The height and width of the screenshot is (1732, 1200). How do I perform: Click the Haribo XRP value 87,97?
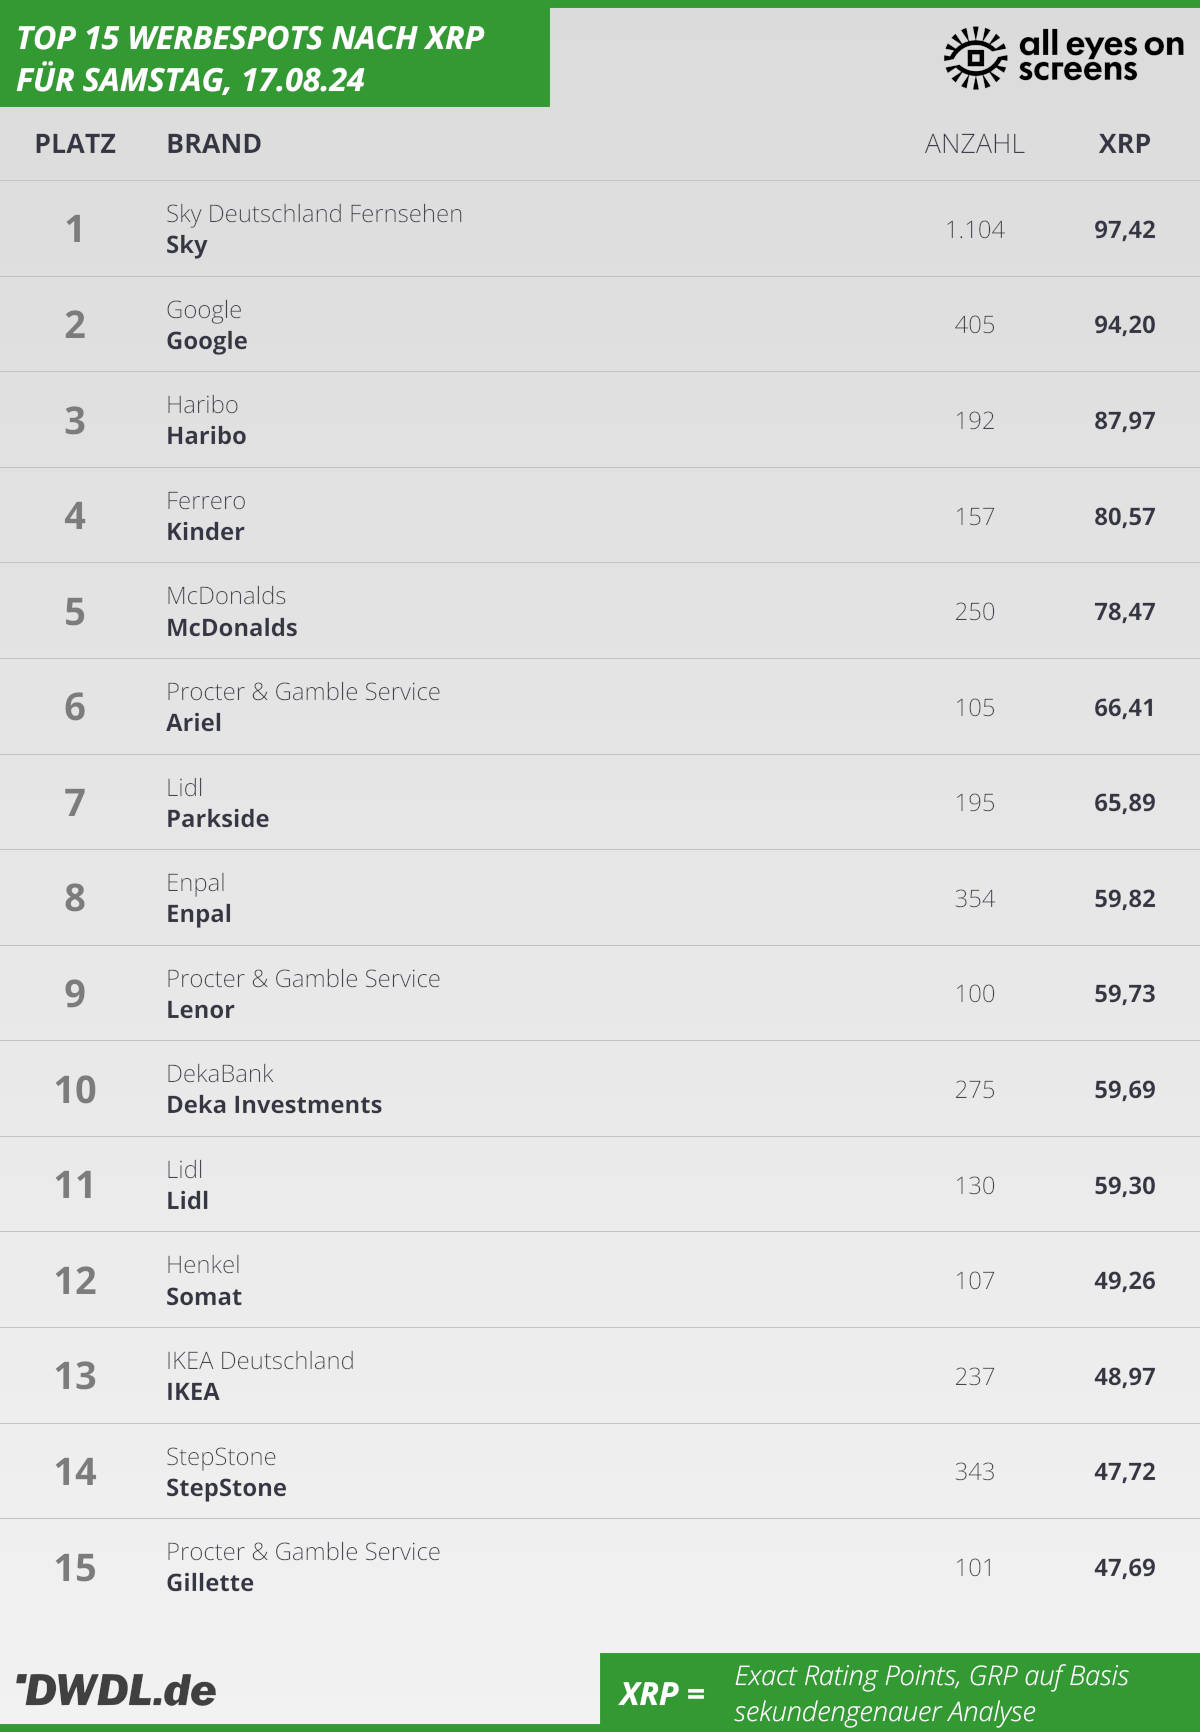[x=1125, y=420]
